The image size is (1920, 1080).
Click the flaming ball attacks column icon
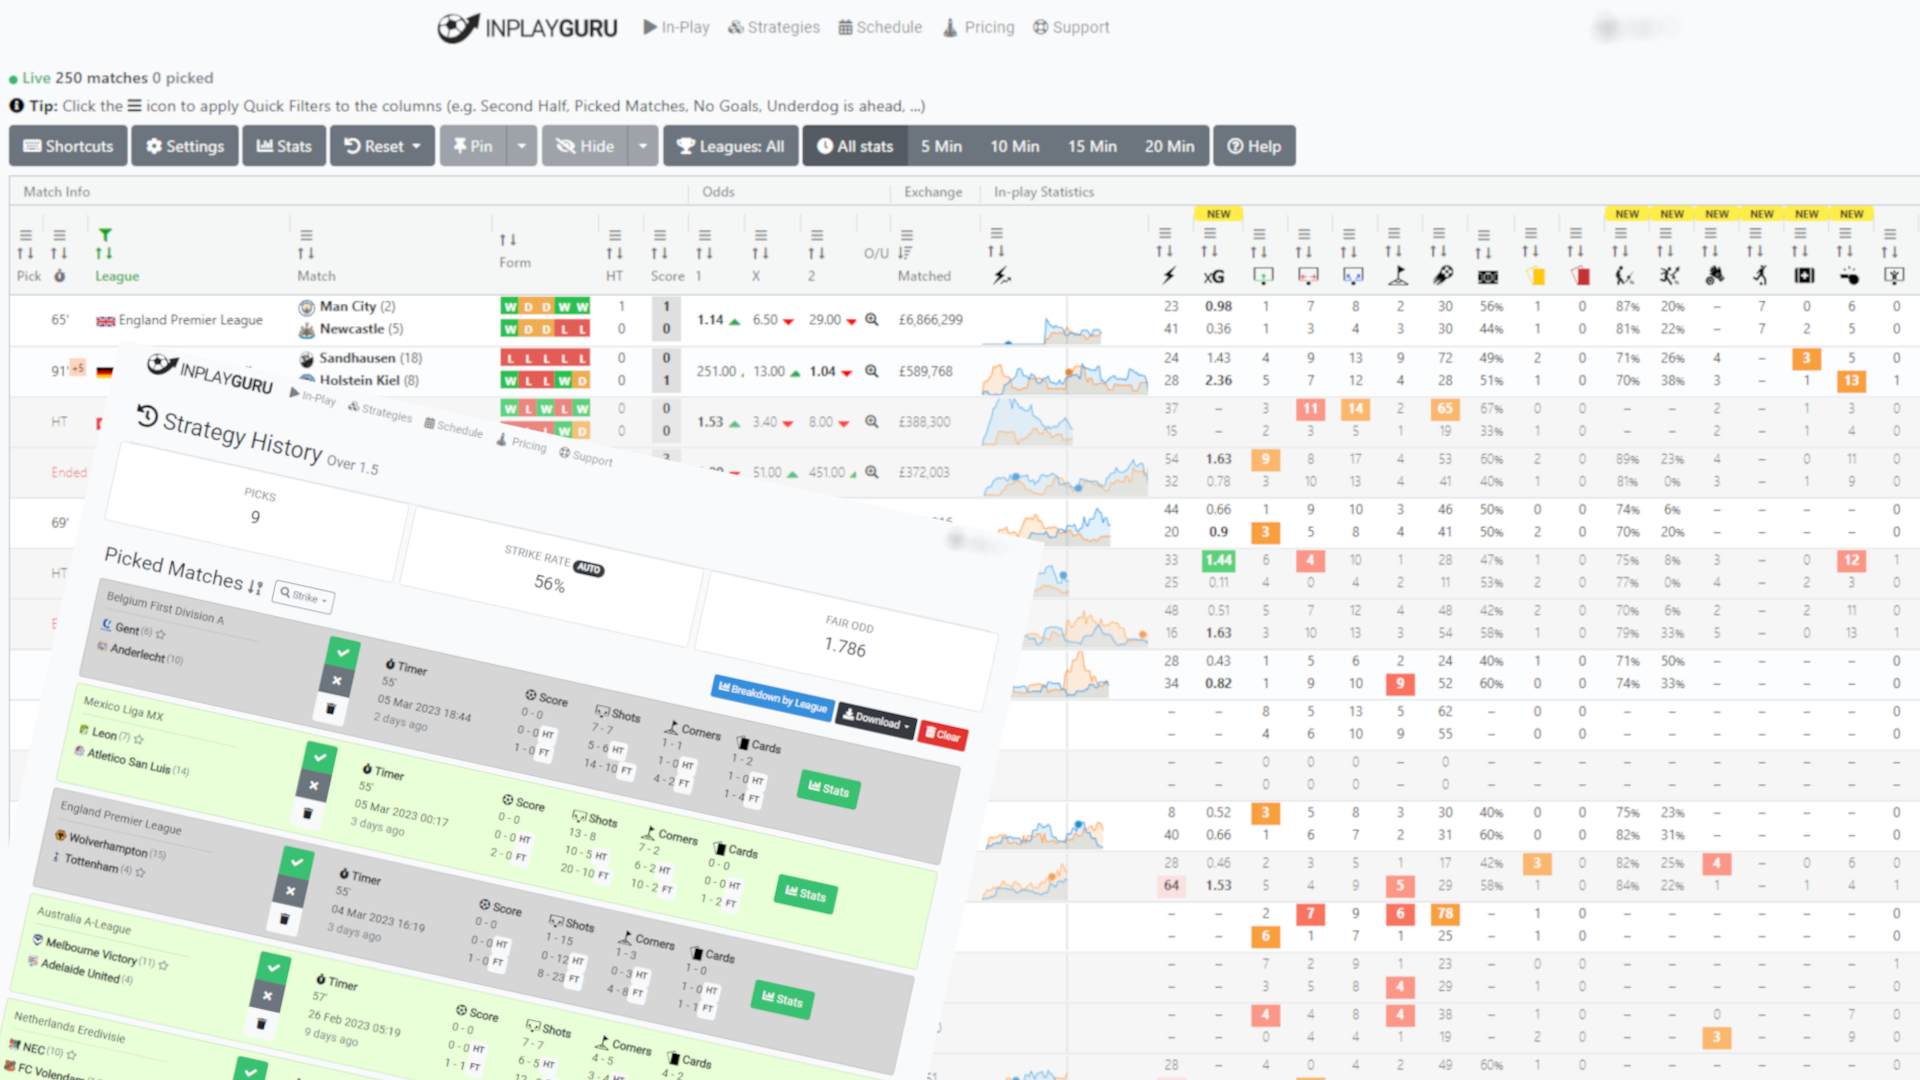click(1442, 276)
